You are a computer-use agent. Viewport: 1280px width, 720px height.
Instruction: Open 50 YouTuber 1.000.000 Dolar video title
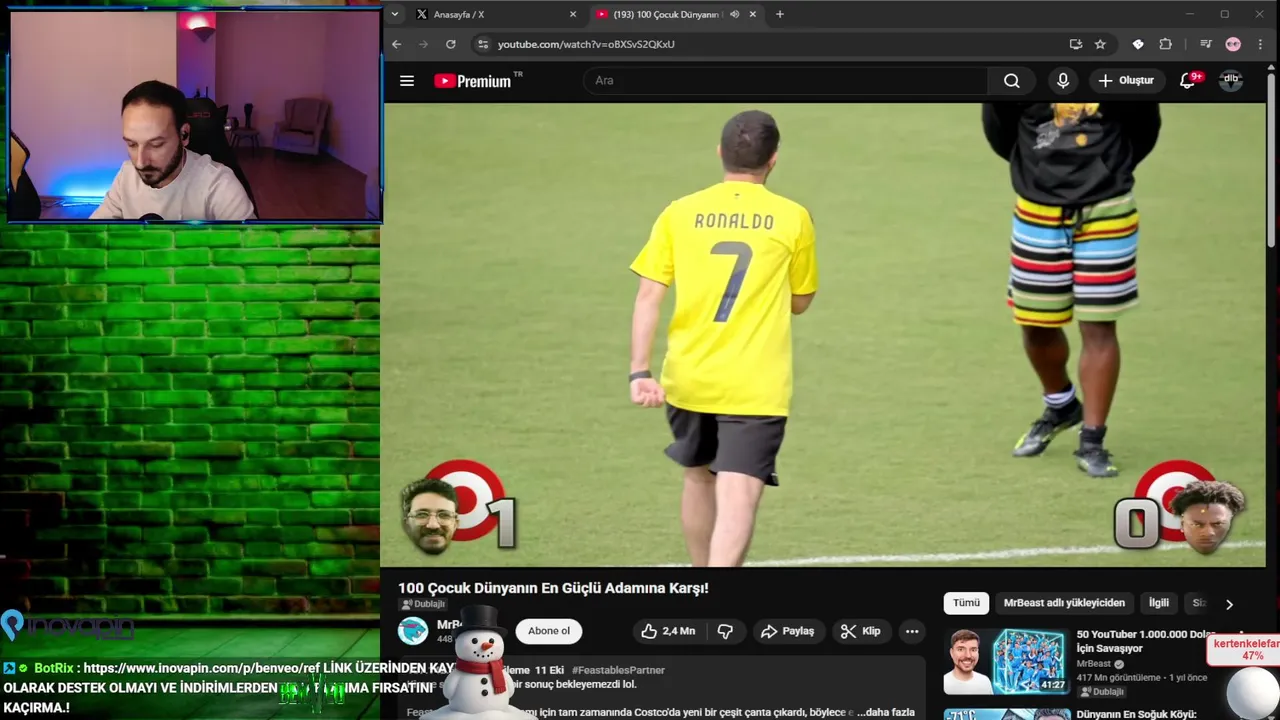[1145, 641]
